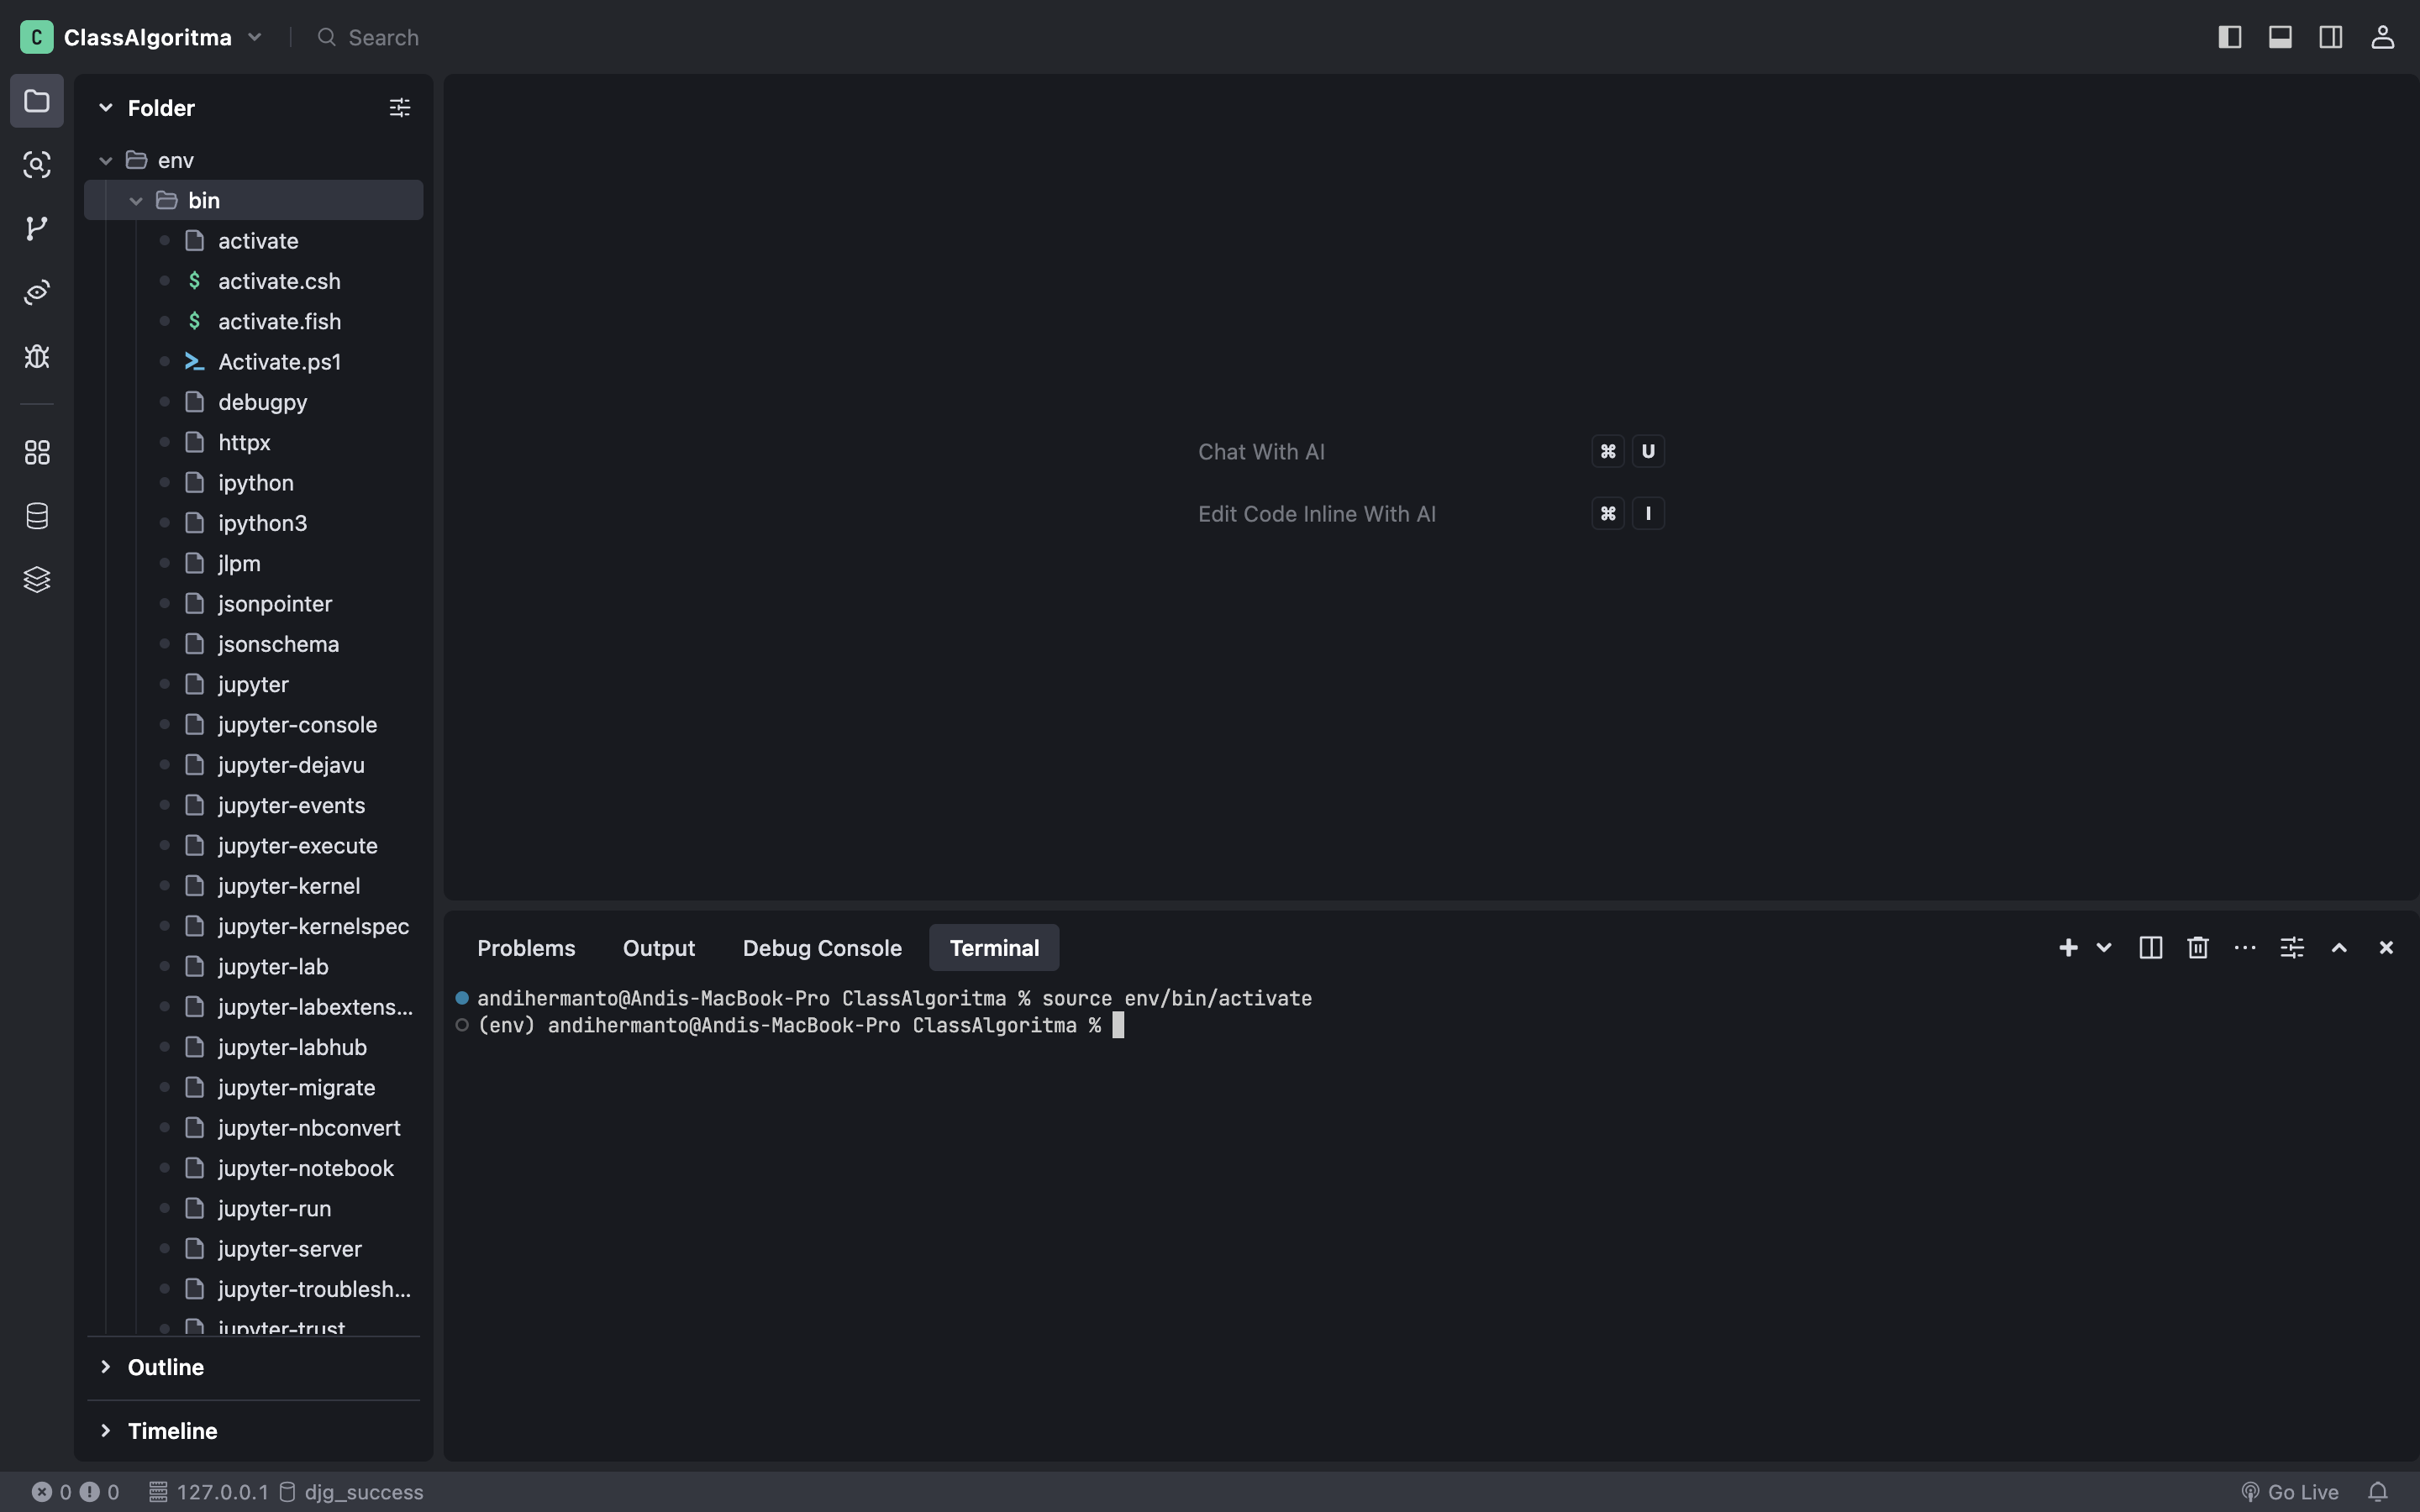The image size is (2420, 1512).
Task: Switch to the Debug Console tab
Action: (x=821, y=947)
